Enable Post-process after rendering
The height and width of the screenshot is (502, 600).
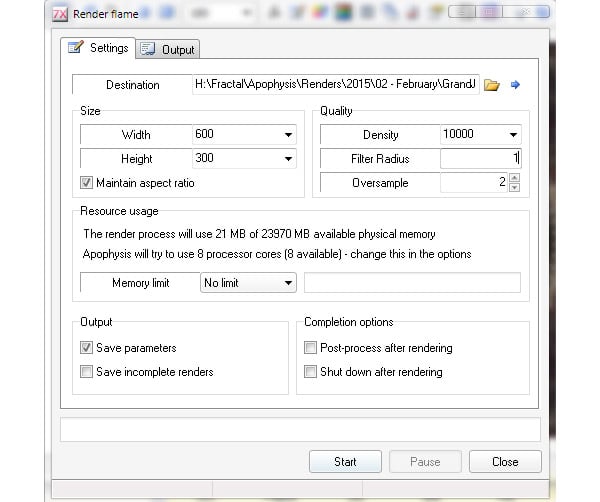point(310,347)
